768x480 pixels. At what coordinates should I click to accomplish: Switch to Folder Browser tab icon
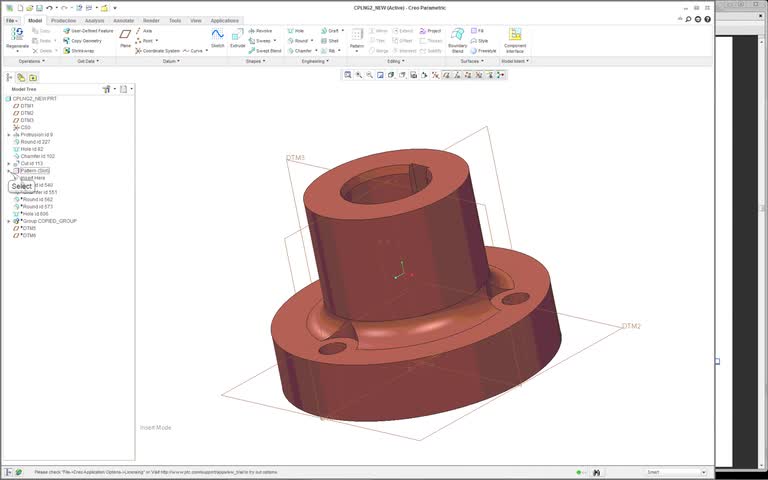21,77
